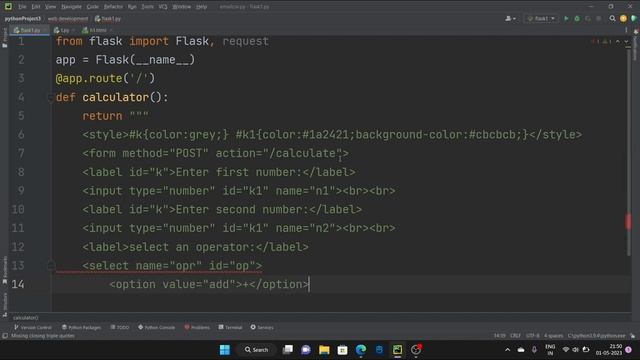Screen dimensions: 640x360
Task: Open the Structure tool window in the left sidebar
Action: [x=4, y=304]
